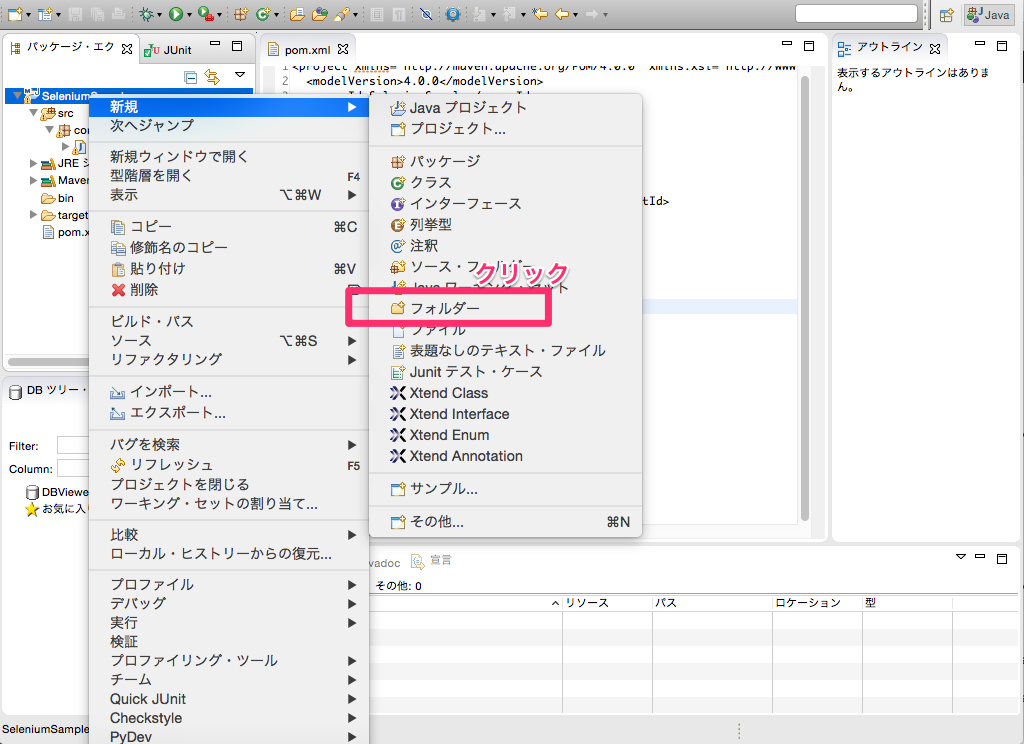Image resolution: width=1024 pixels, height=744 pixels.
Task: Click the yellow Back navigation arrow
Action: 562,14
